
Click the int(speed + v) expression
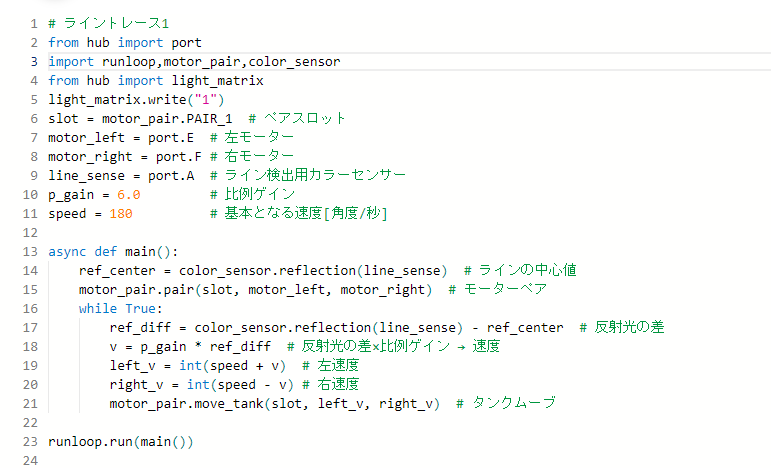(232, 366)
